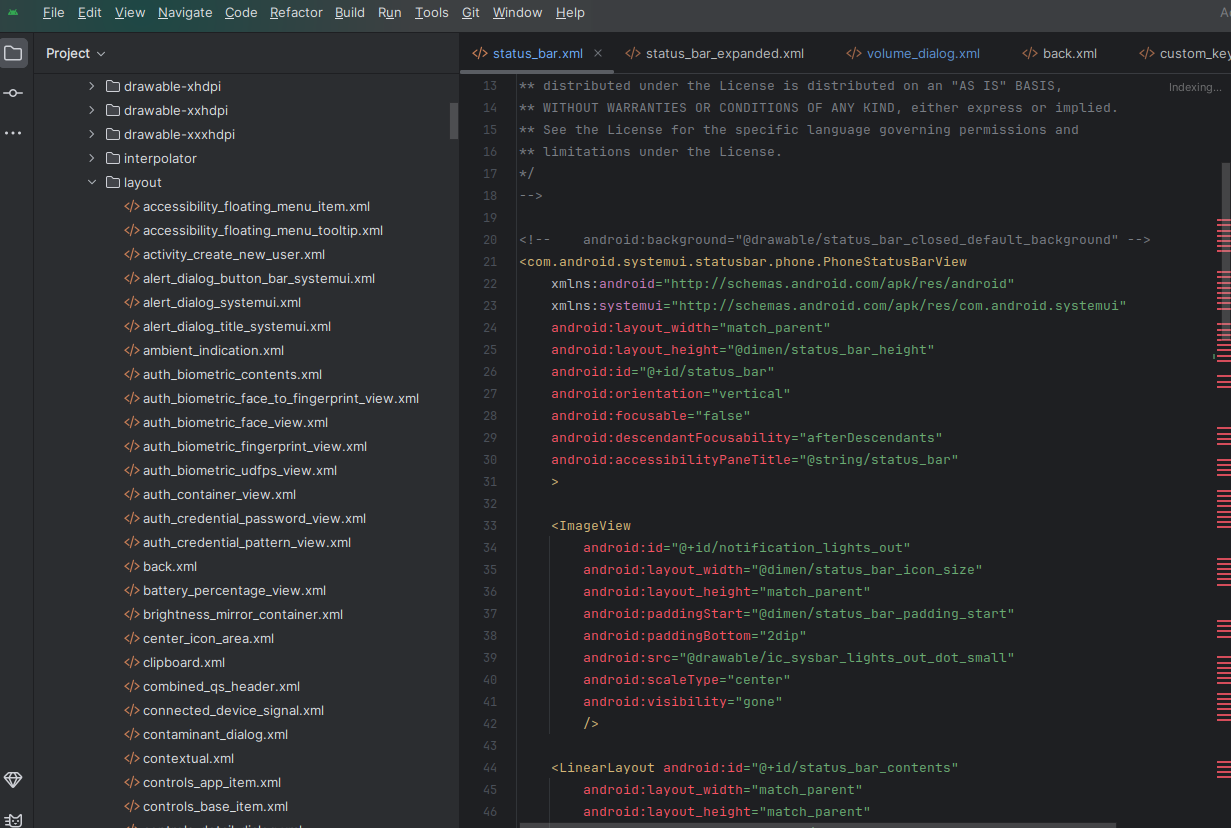Screen dimensions: 1231x828
Task: Open the Project tool window icon
Action: click(x=14, y=53)
